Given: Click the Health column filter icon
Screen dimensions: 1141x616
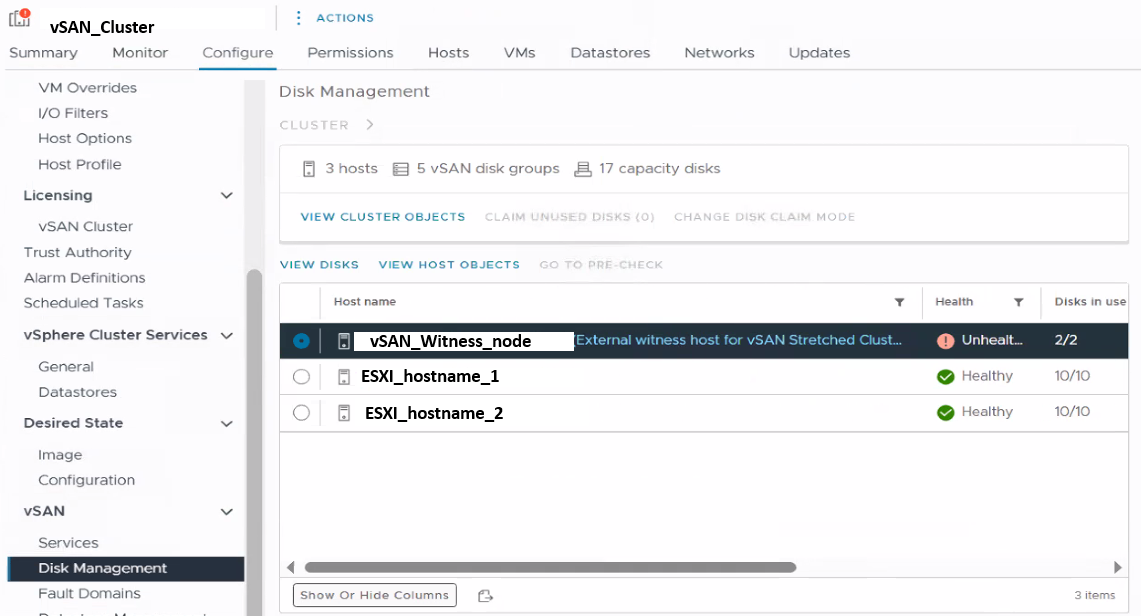Looking at the screenshot, I should (1018, 302).
